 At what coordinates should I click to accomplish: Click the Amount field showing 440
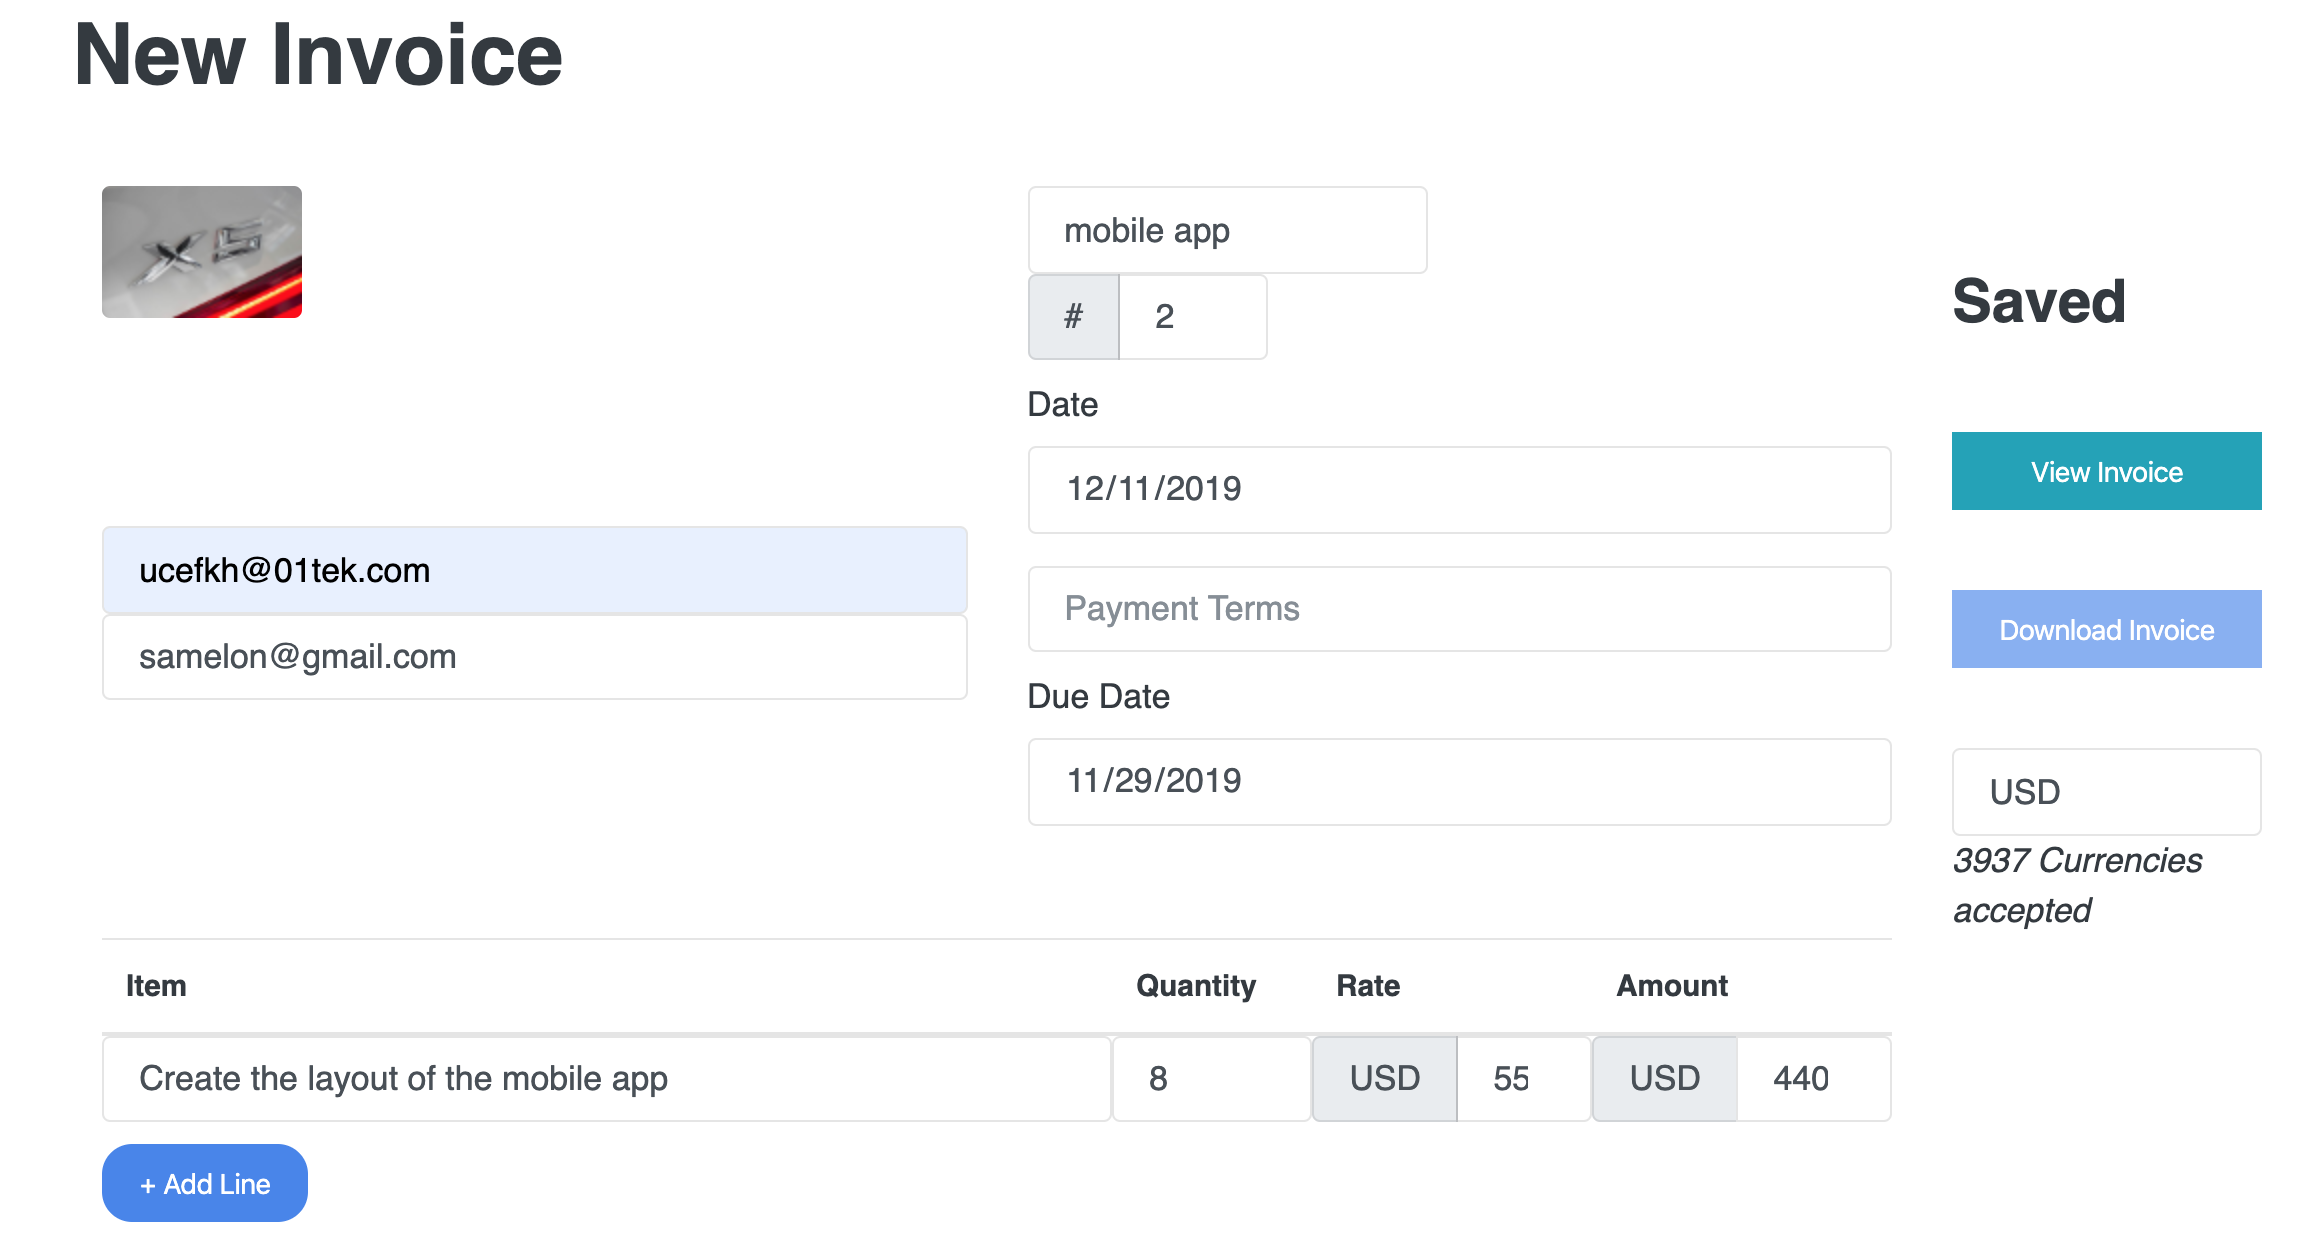pyautogui.click(x=1812, y=1079)
